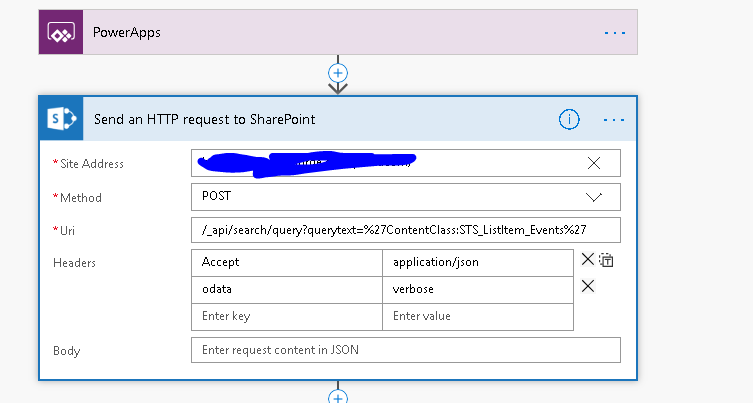This screenshot has width=753, height=403.
Task: Click the SharePoint action icon
Action: [x=61, y=119]
